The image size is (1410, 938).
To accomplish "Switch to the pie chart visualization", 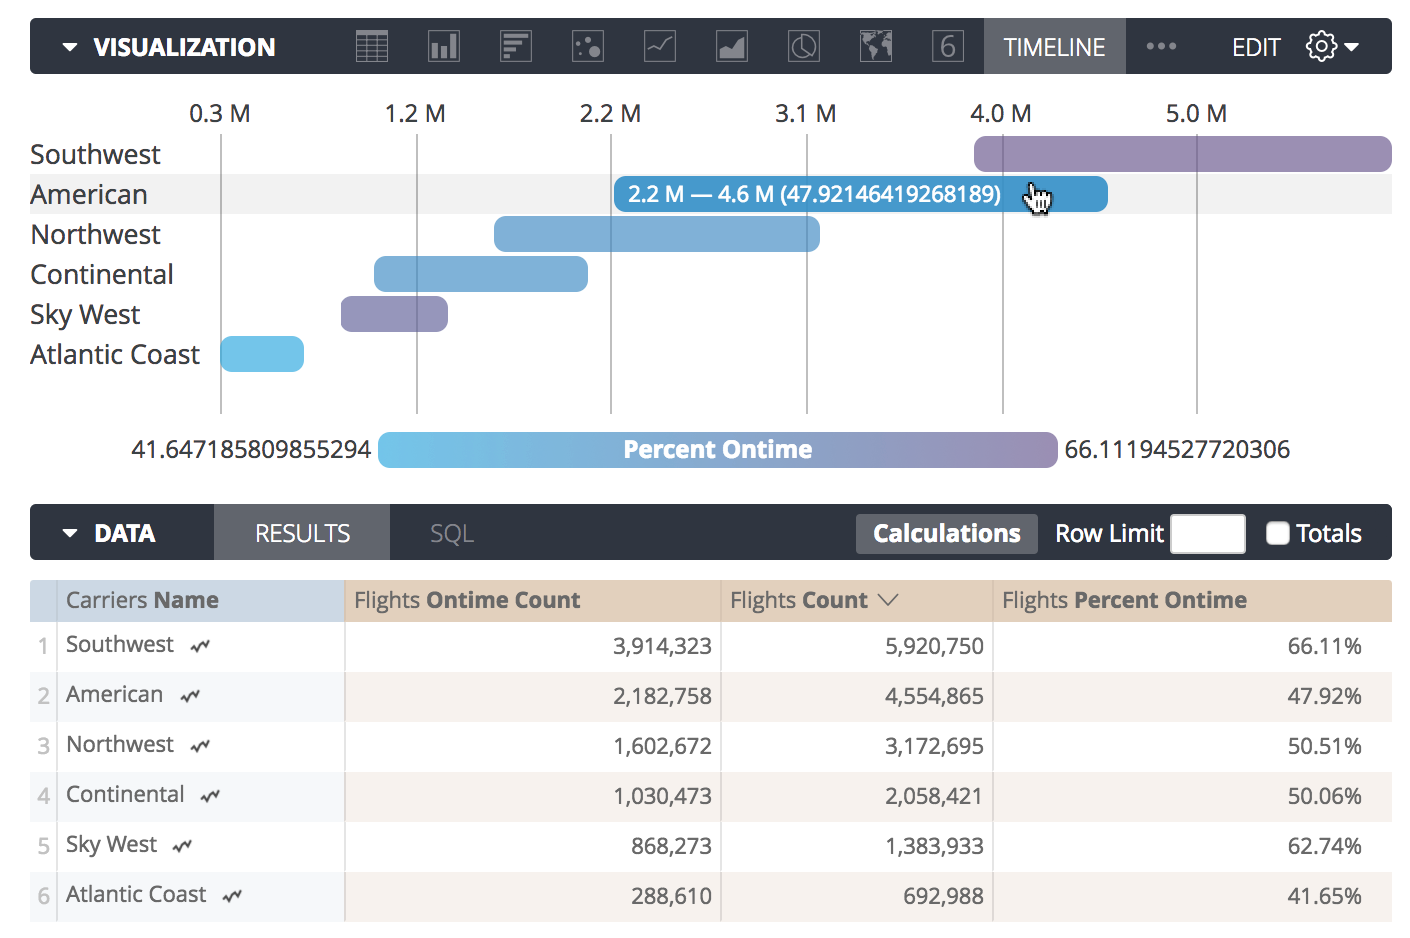I will (804, 46).
